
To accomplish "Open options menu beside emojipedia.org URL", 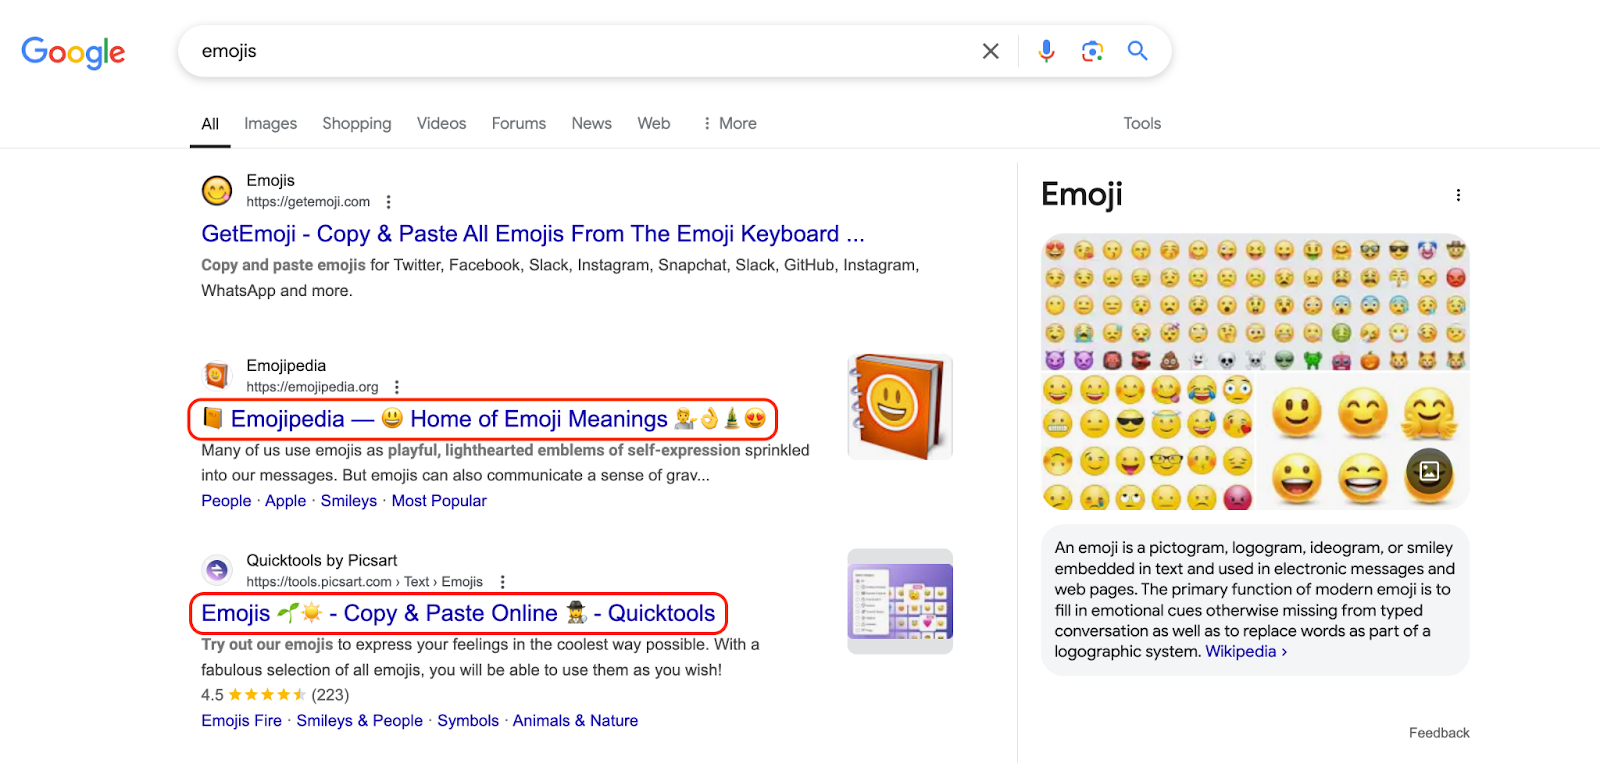I will 397,387.
